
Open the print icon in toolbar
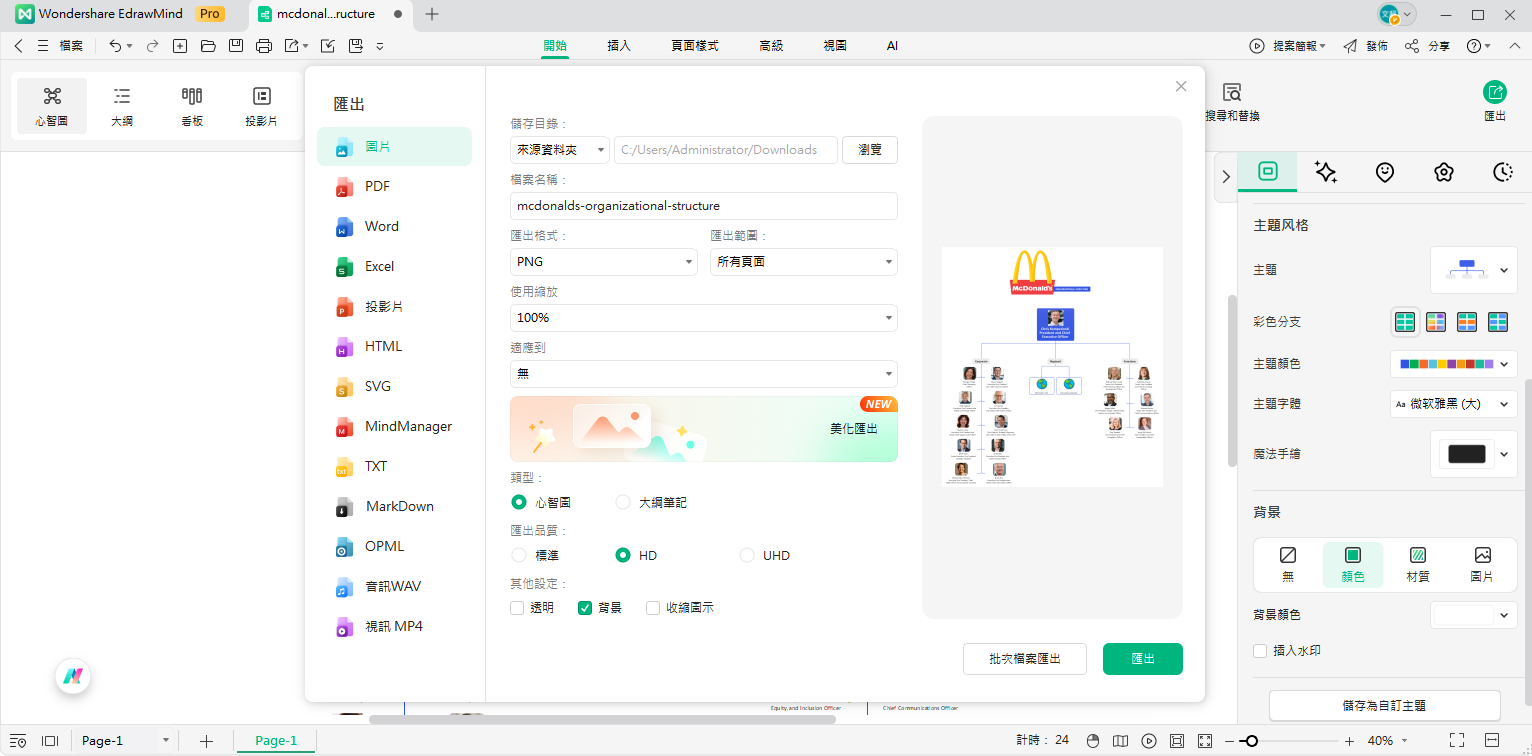pyautogui.click(x=264, y=46)
